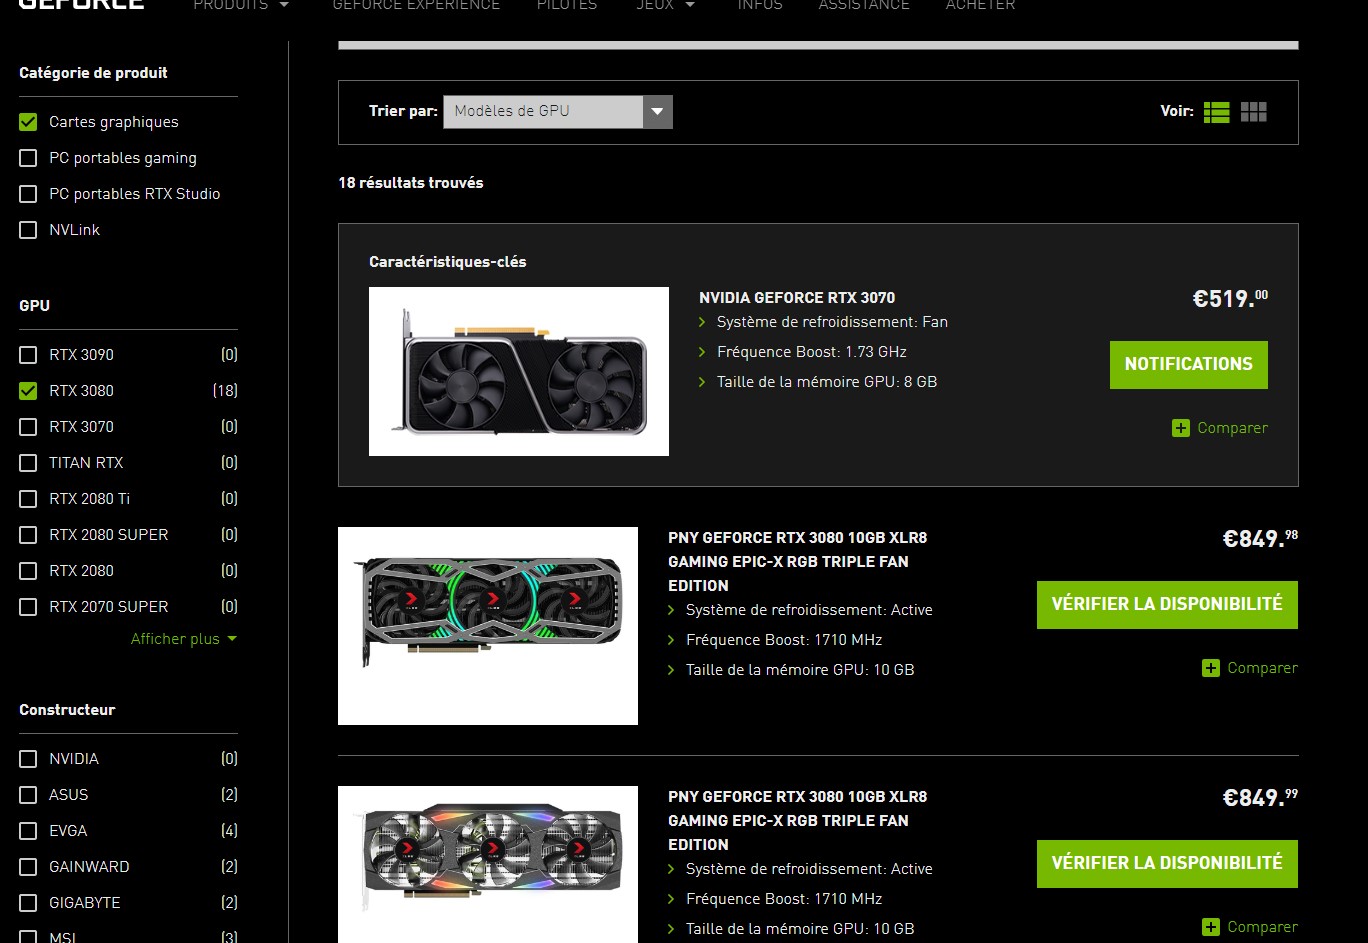
Task: Click plus icon beside €849.99 card Comparer
Action: (1211, 927)
